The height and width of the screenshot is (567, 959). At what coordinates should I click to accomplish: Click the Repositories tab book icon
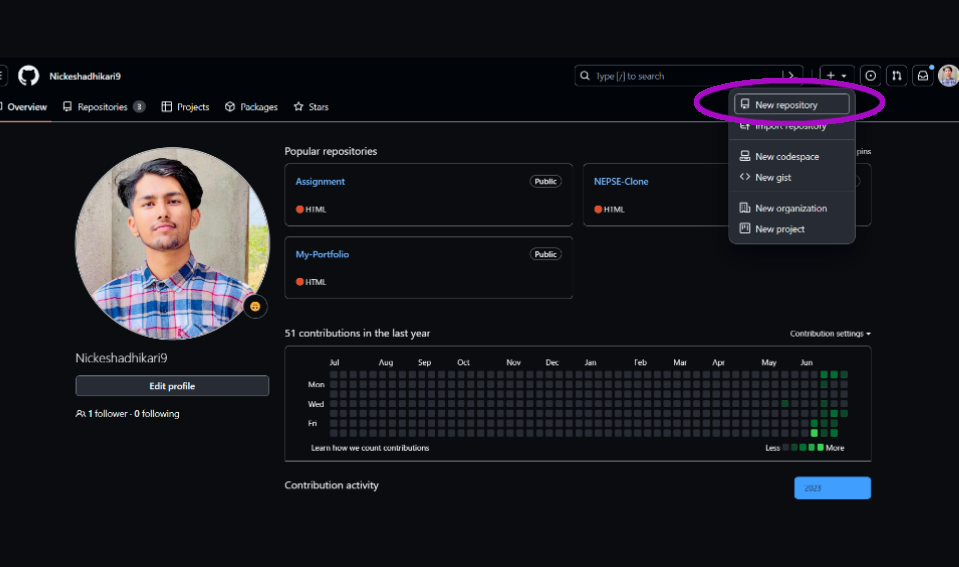67,106
